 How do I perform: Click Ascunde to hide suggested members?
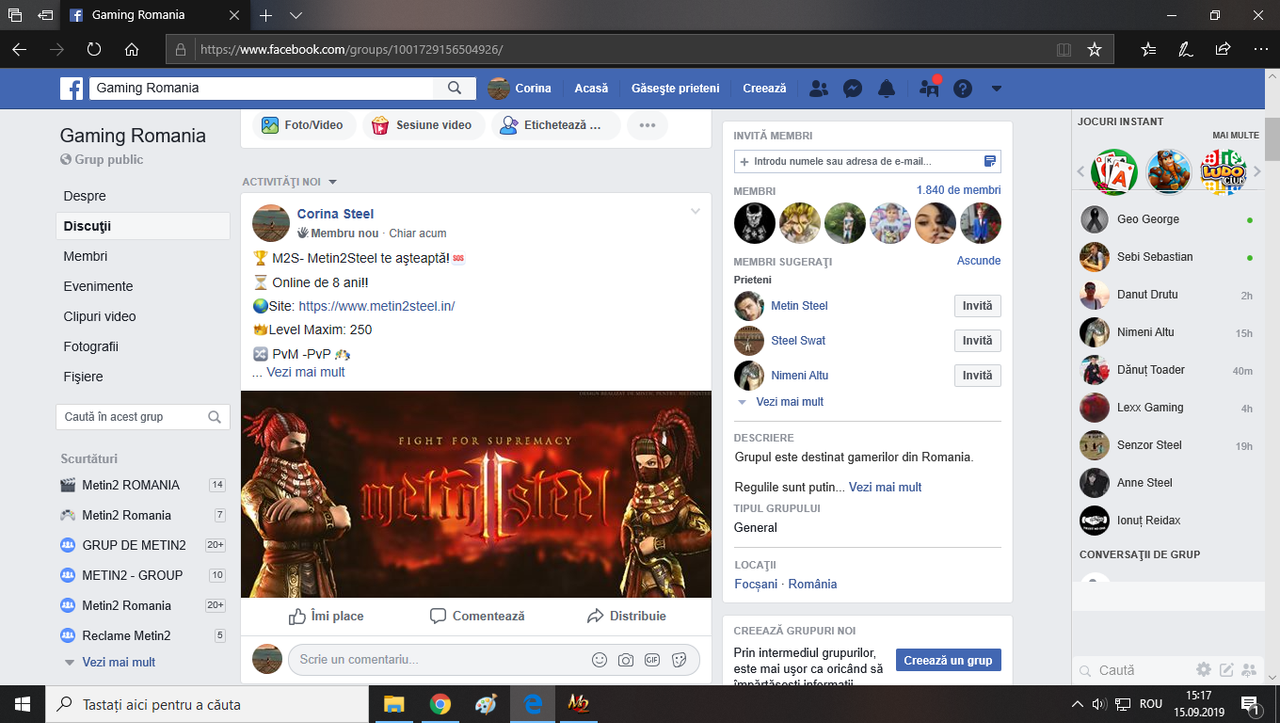pyautogui.click(x=979, y=261)
